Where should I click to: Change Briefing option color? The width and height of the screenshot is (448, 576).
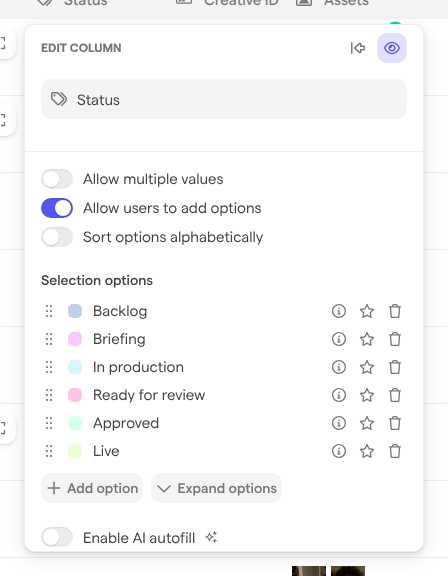75,339
